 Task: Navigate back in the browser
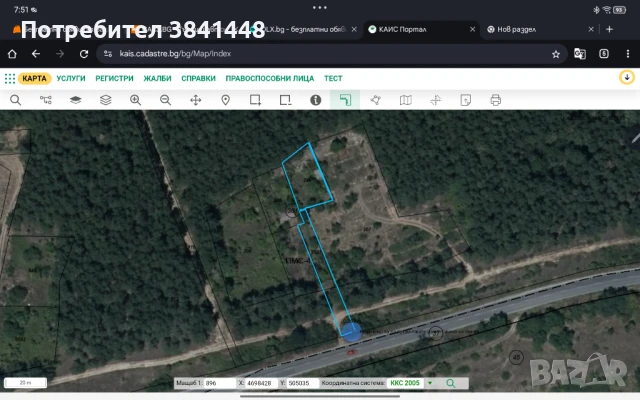36,53
